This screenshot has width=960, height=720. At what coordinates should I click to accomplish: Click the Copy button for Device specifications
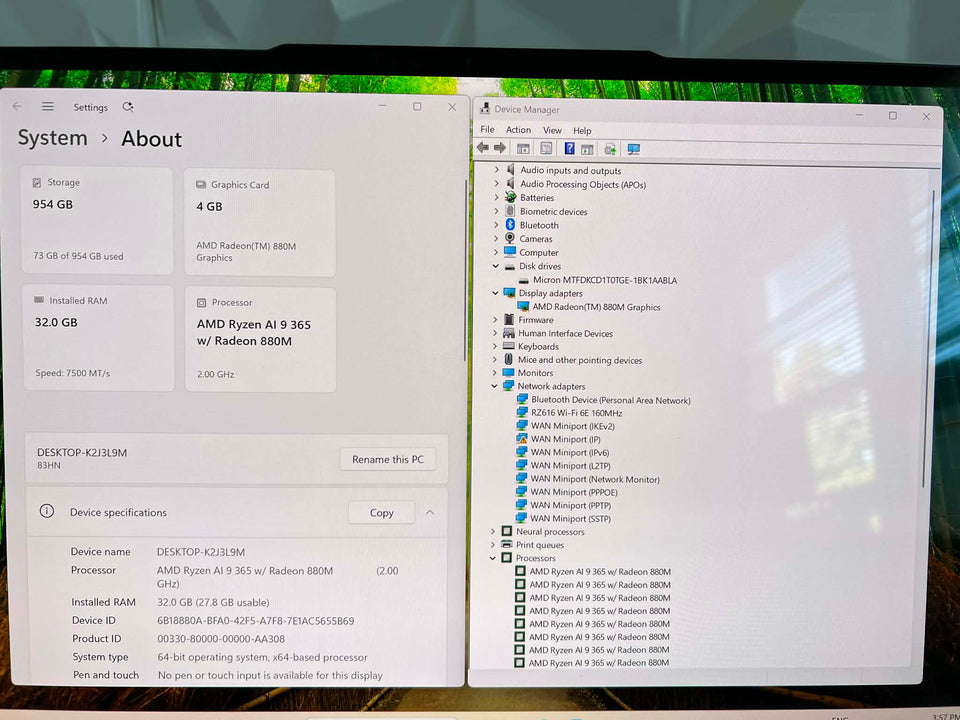pyautogui.click(x=381, y=513)
